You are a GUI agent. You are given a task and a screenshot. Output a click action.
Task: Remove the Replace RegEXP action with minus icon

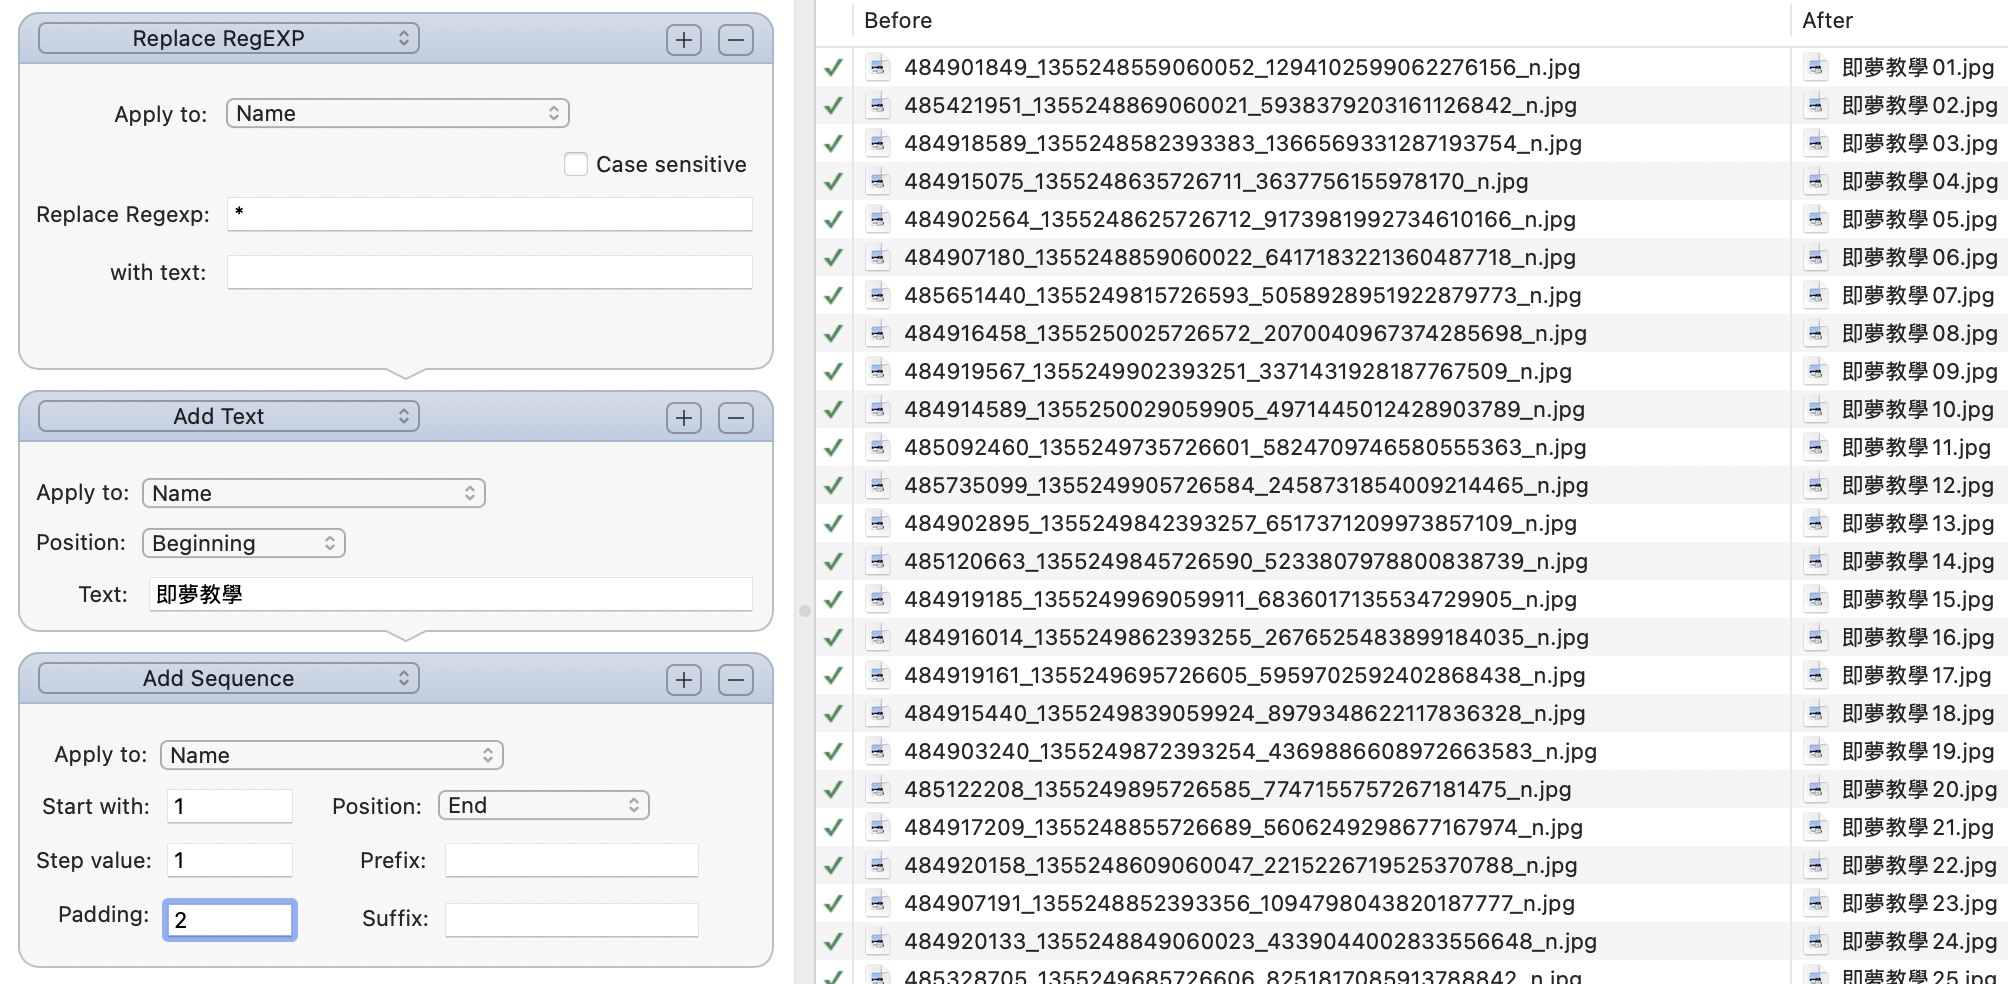coord(736,40)
